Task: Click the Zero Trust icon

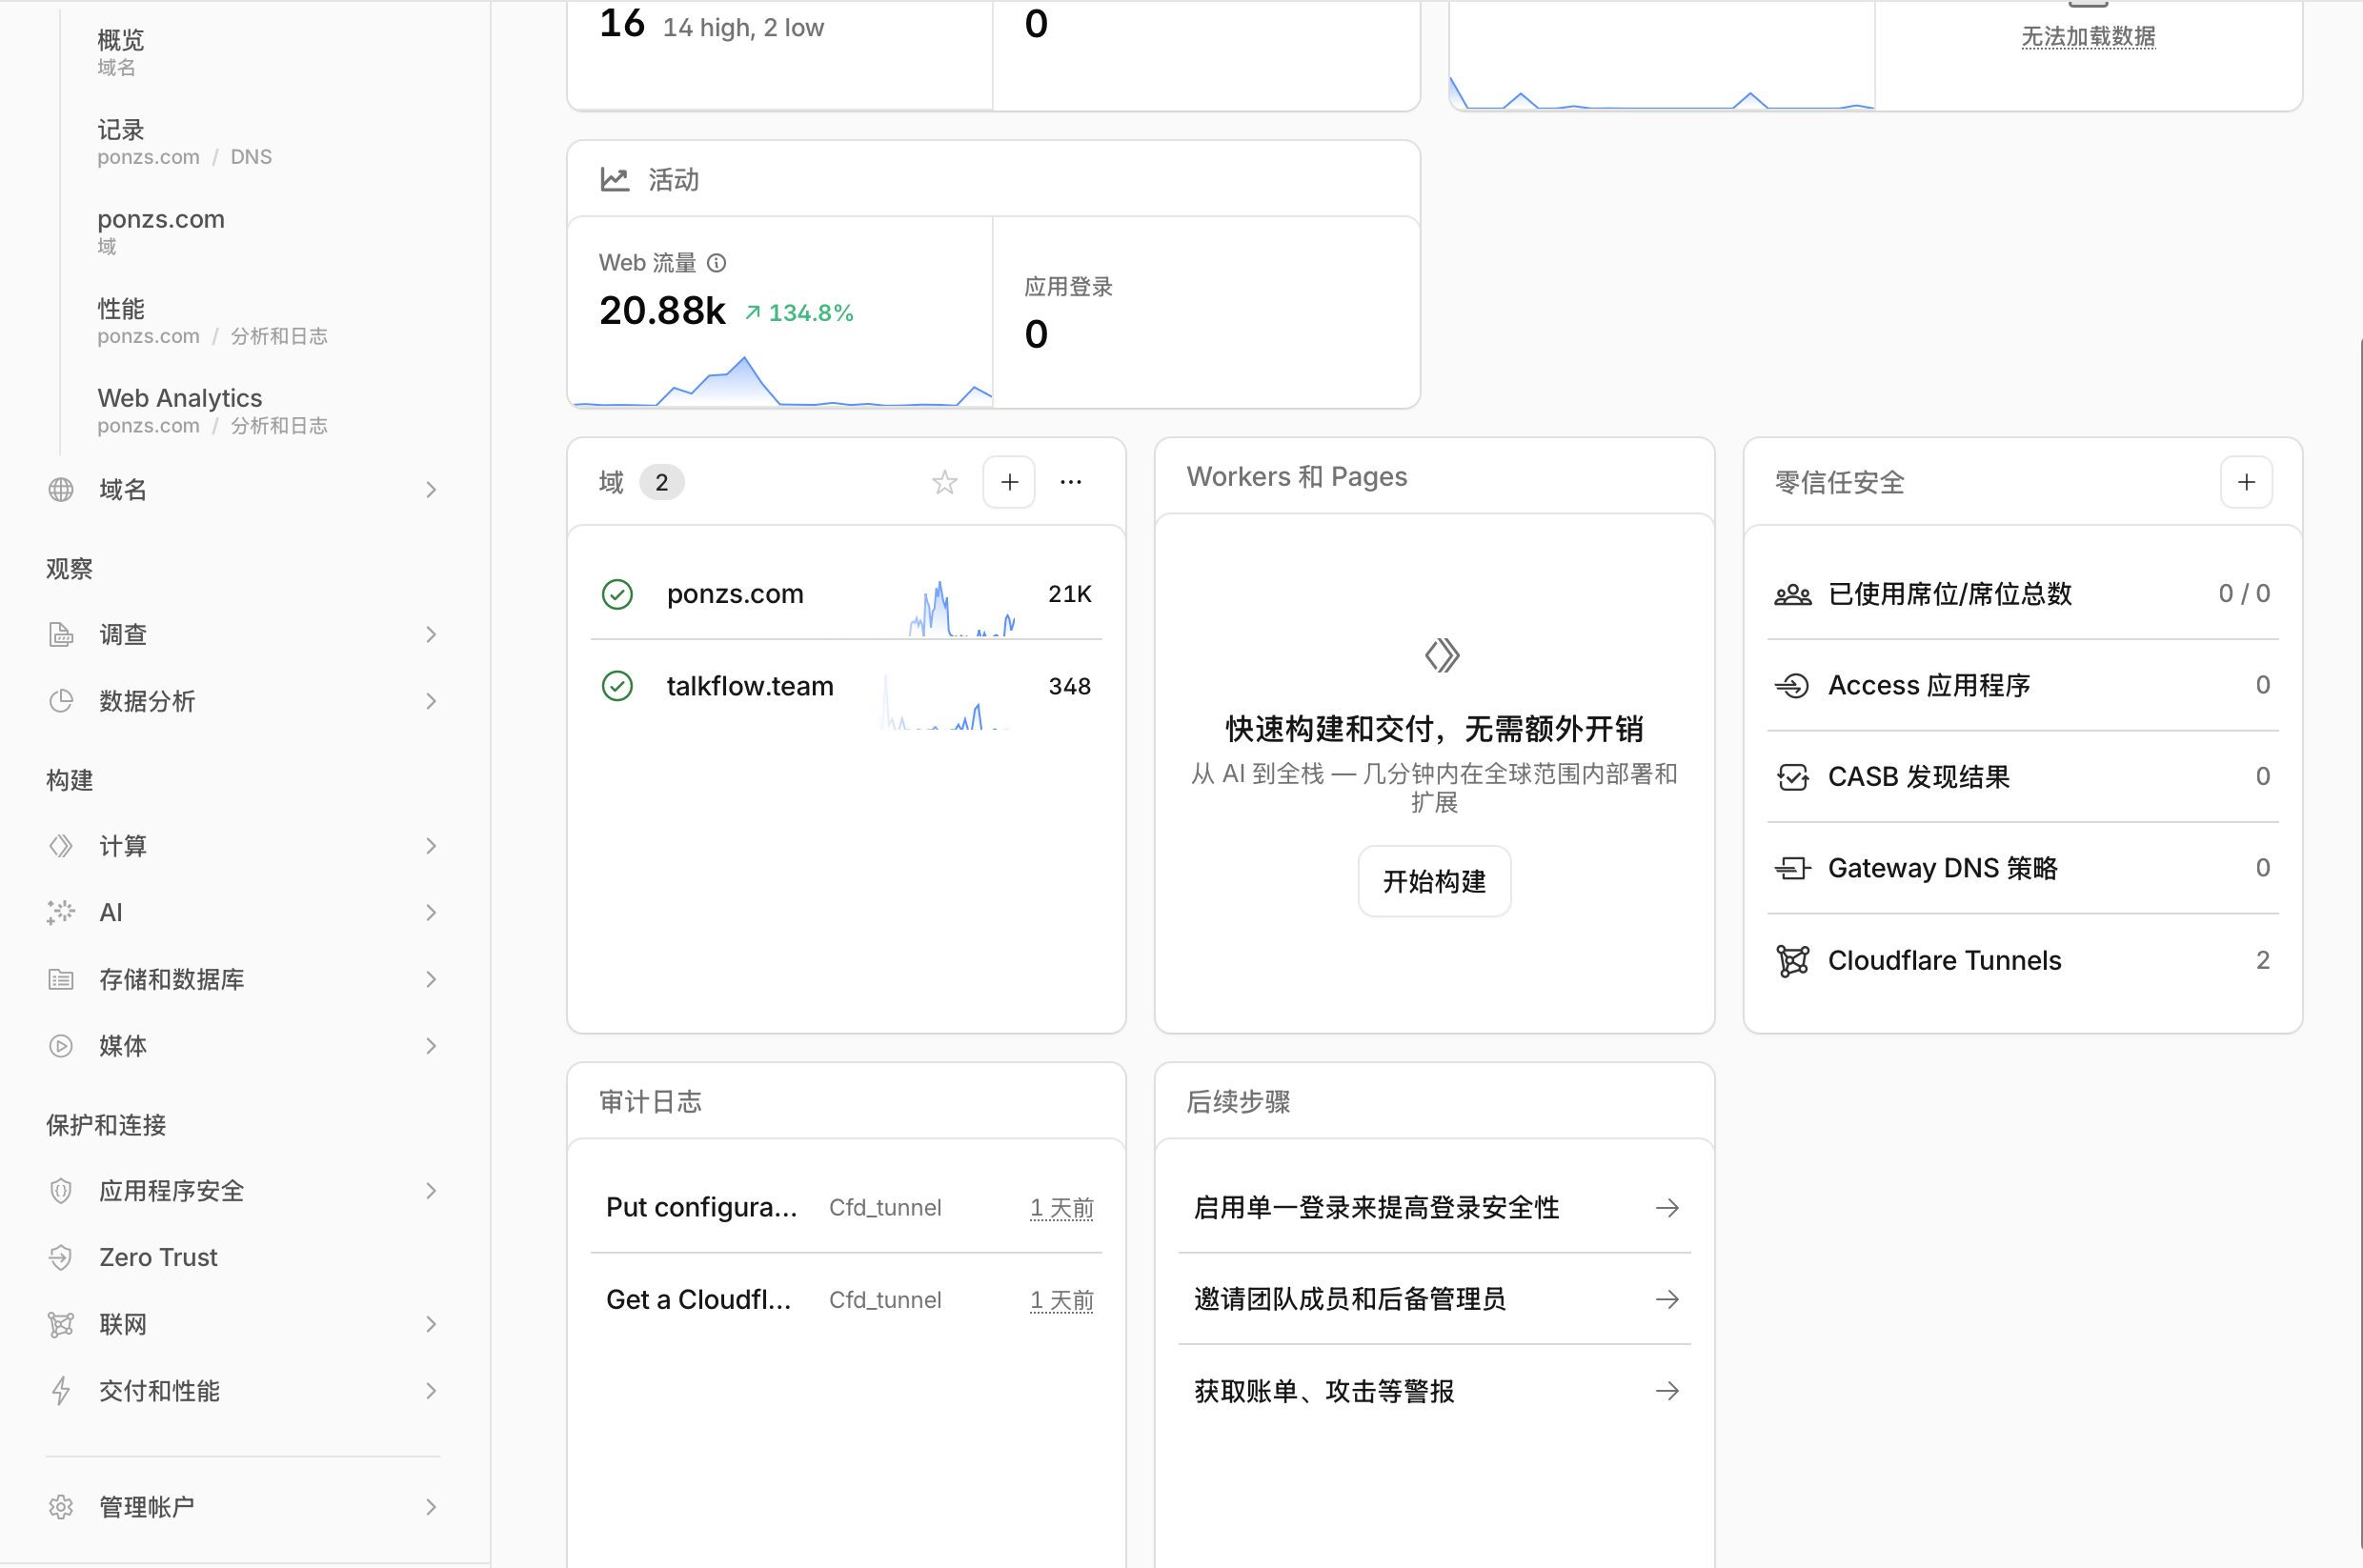Action: pos(61,1257)
